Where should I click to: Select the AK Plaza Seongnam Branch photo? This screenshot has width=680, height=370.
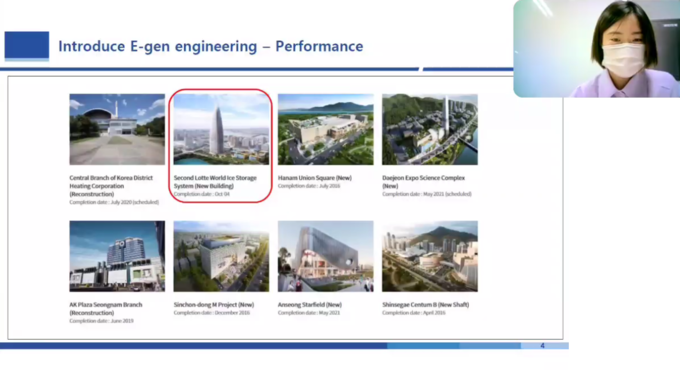pyautogui.click(x=117, y=256)
